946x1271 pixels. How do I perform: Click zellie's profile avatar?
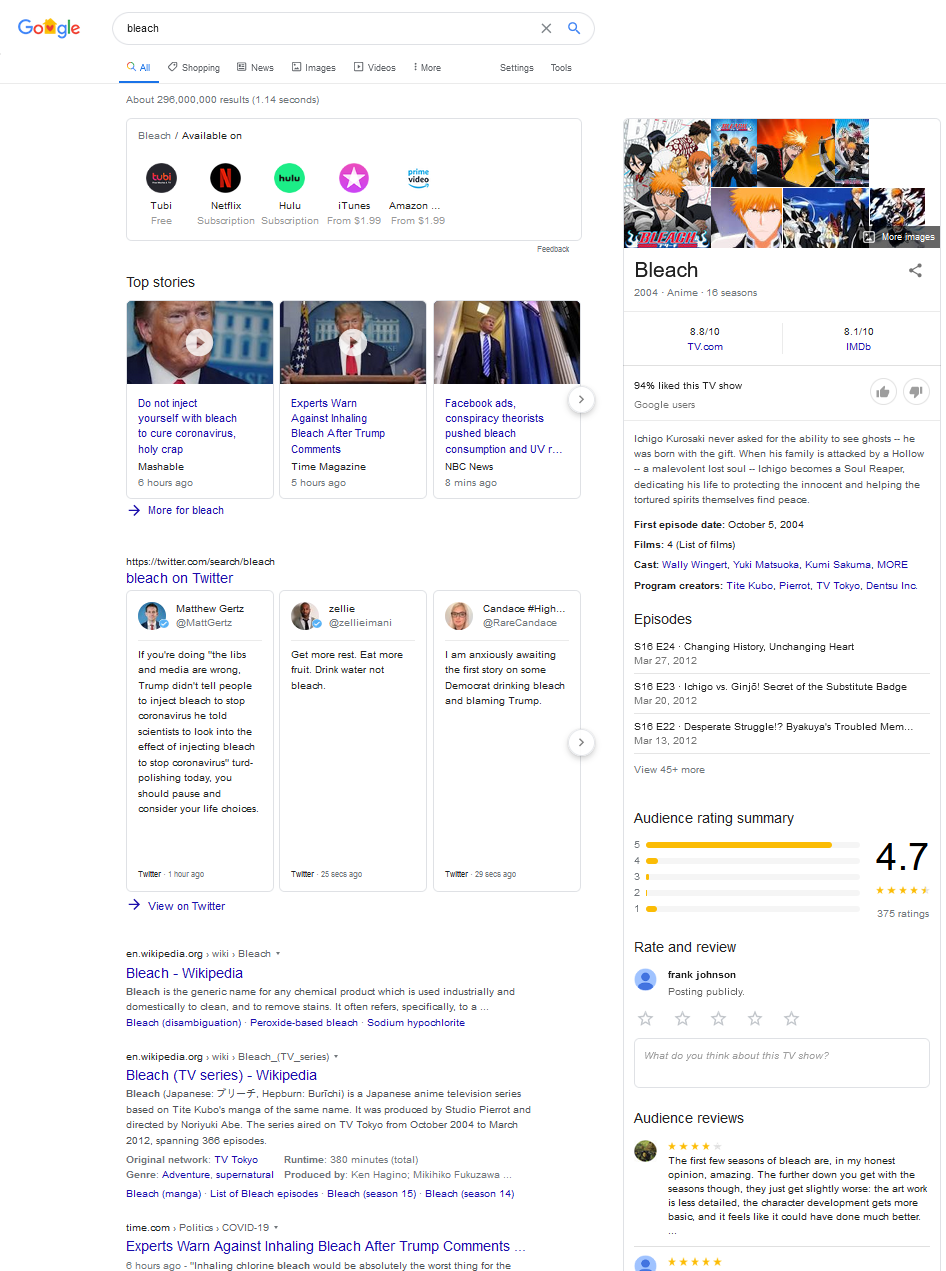point(305,616)
